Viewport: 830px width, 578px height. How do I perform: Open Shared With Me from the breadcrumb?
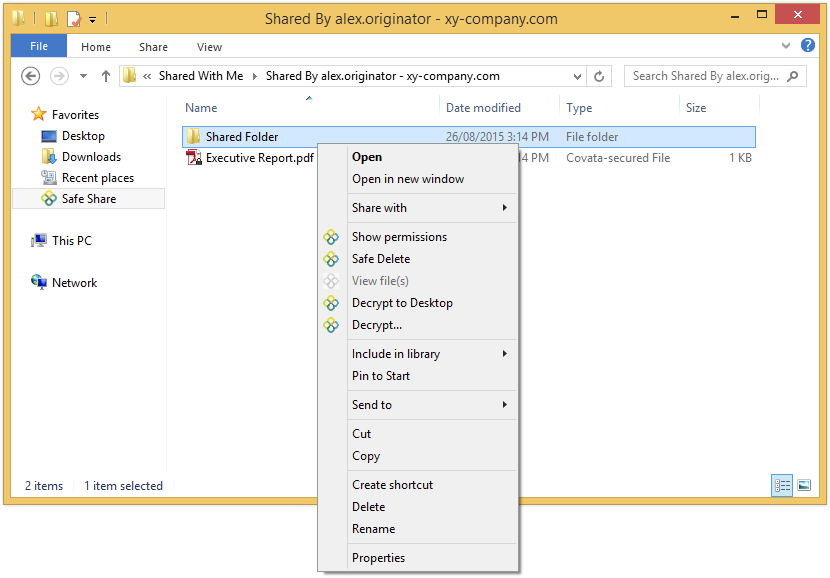[199, 75]
